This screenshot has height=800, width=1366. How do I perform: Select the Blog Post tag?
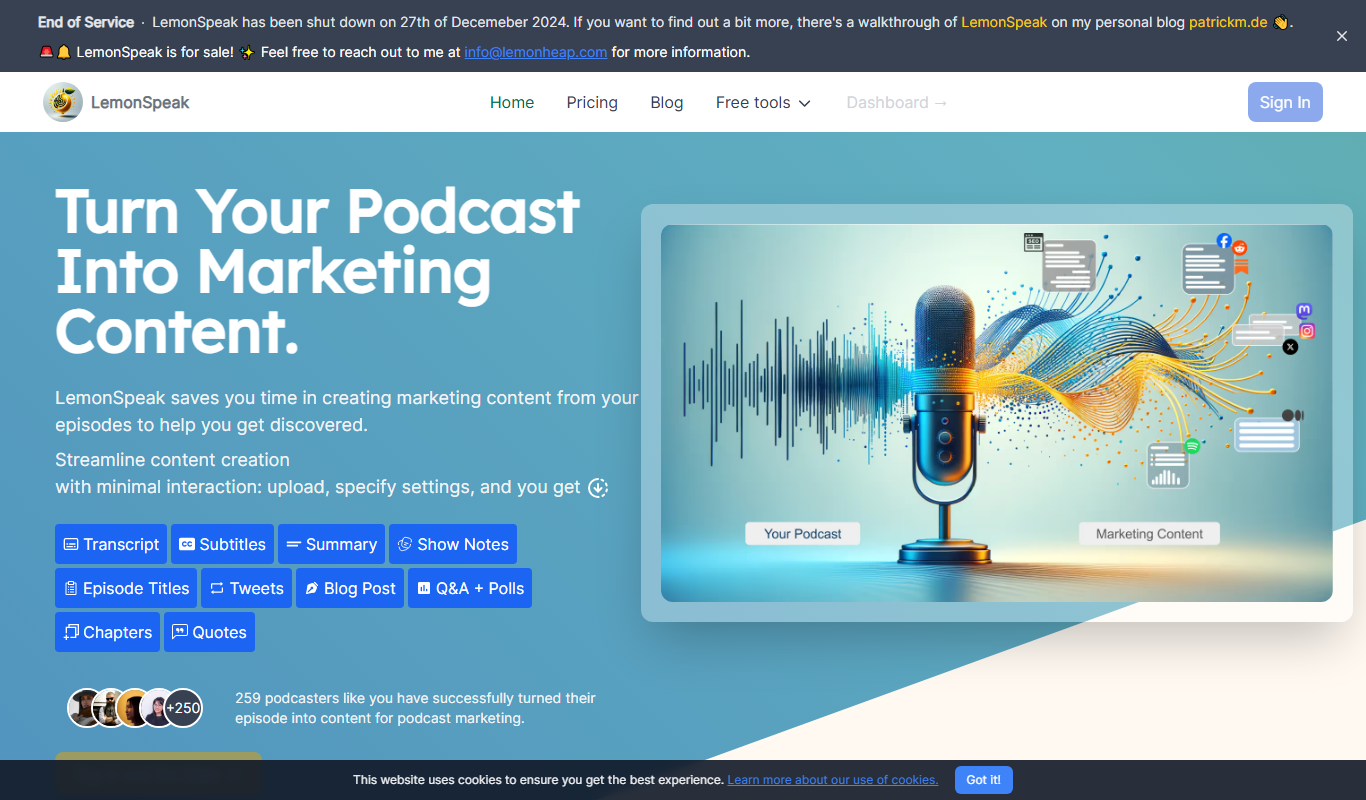(x=350, y=588)
